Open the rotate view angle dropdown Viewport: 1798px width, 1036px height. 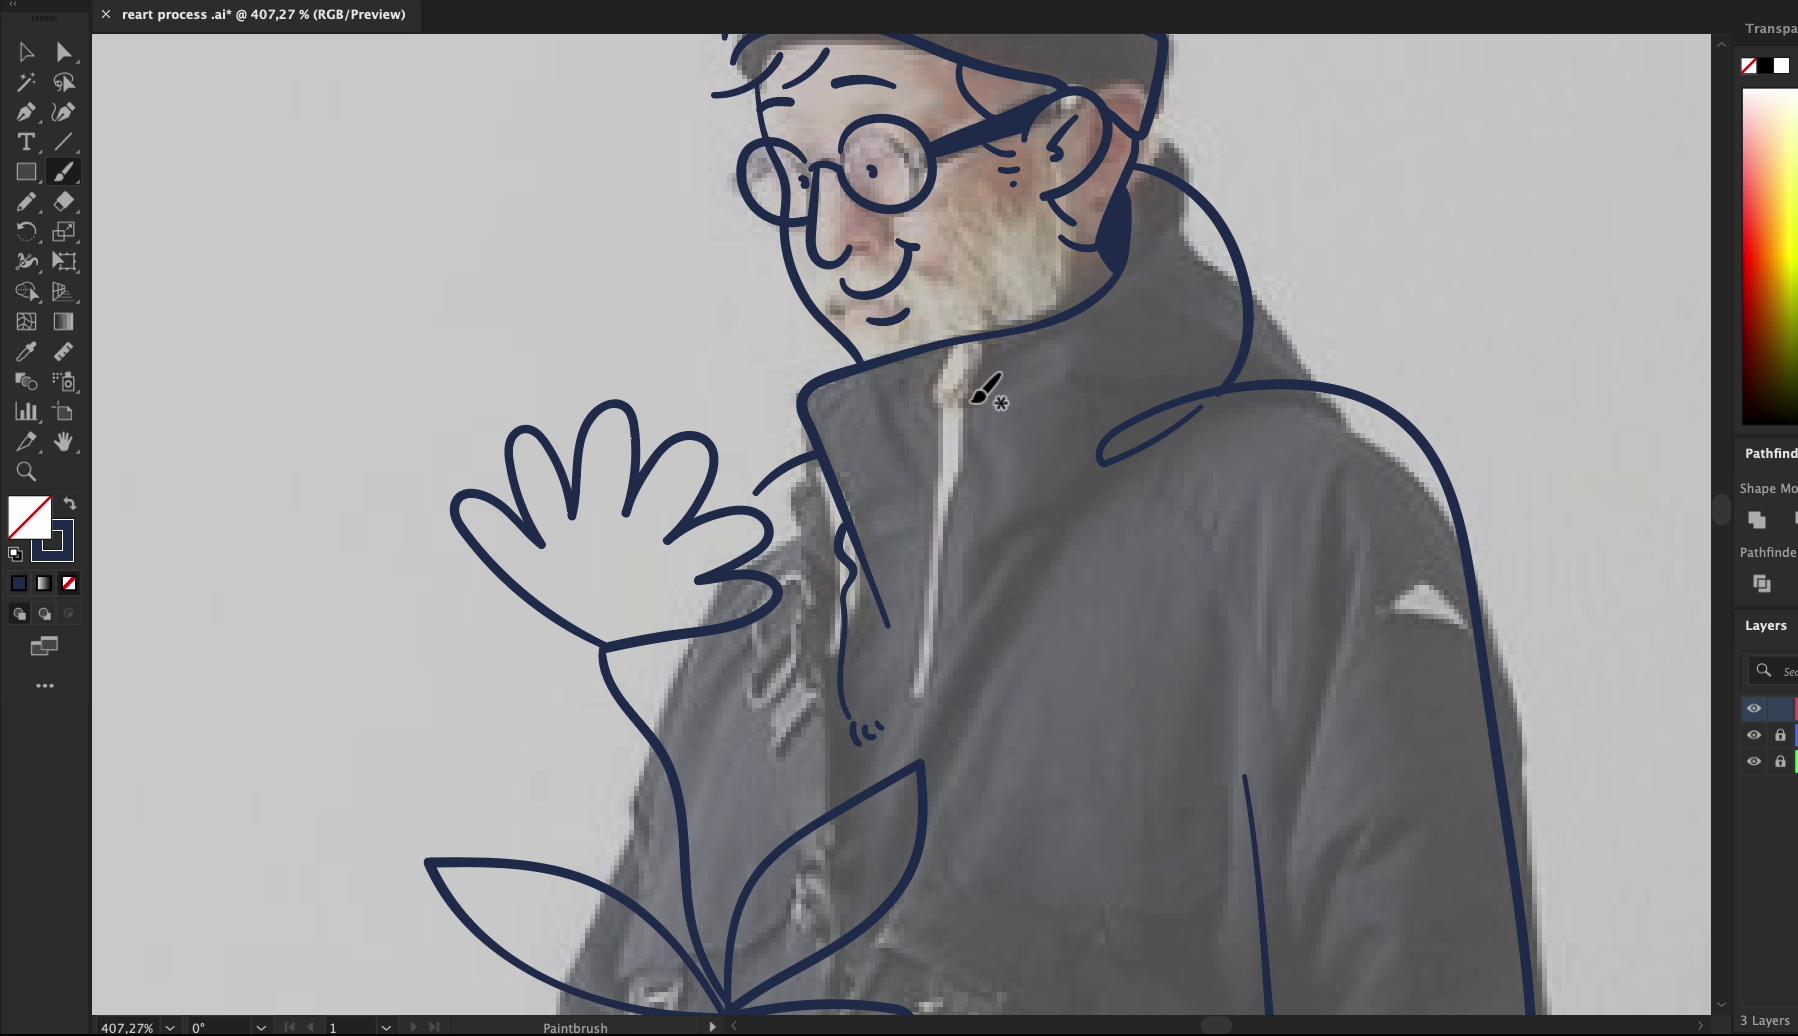click(261, 1027)
